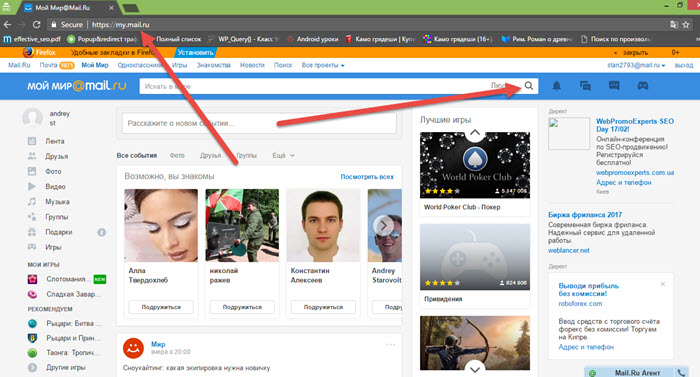This screenshot has width=700, height=377.
Task: Show next games with down chevron
Action: (x=475, y=369)
